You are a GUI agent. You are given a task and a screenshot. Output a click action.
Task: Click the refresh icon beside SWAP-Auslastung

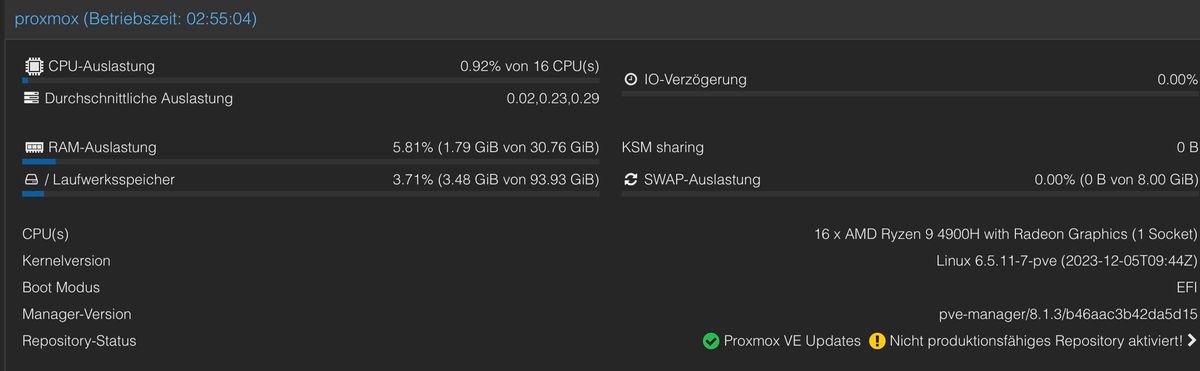click(631, 180)
